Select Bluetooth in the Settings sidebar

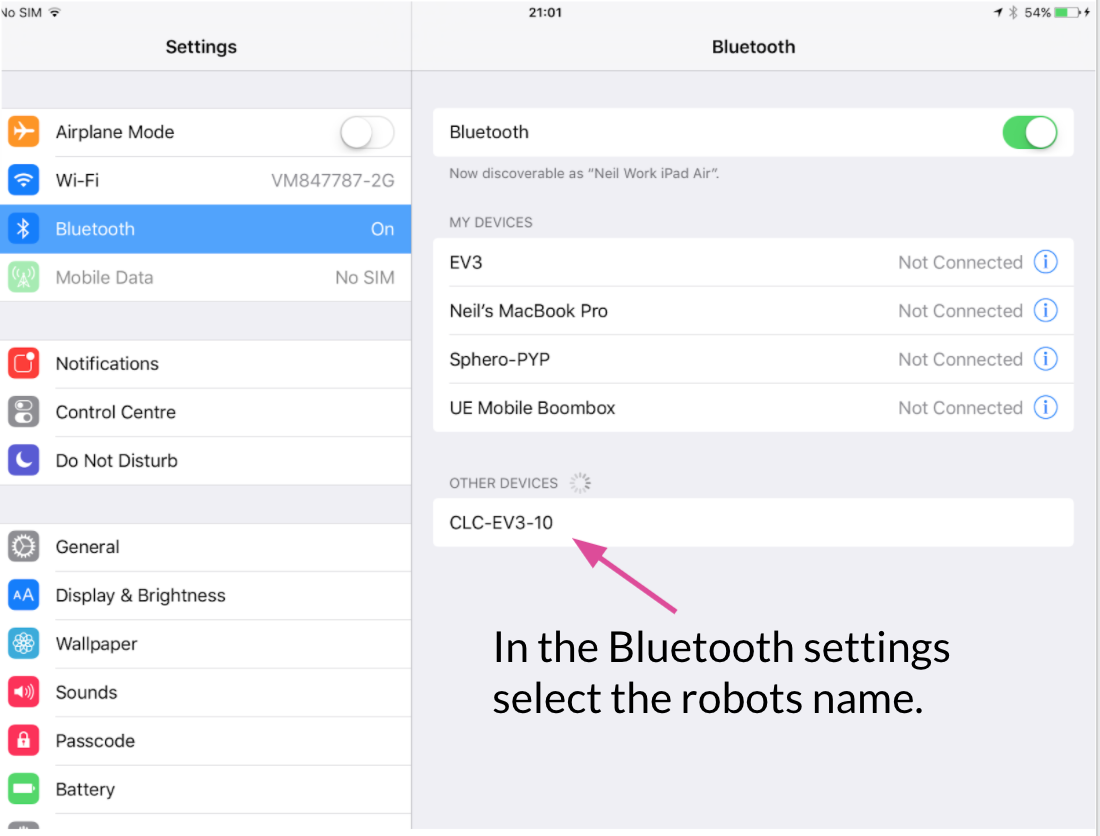pos(206,229)
